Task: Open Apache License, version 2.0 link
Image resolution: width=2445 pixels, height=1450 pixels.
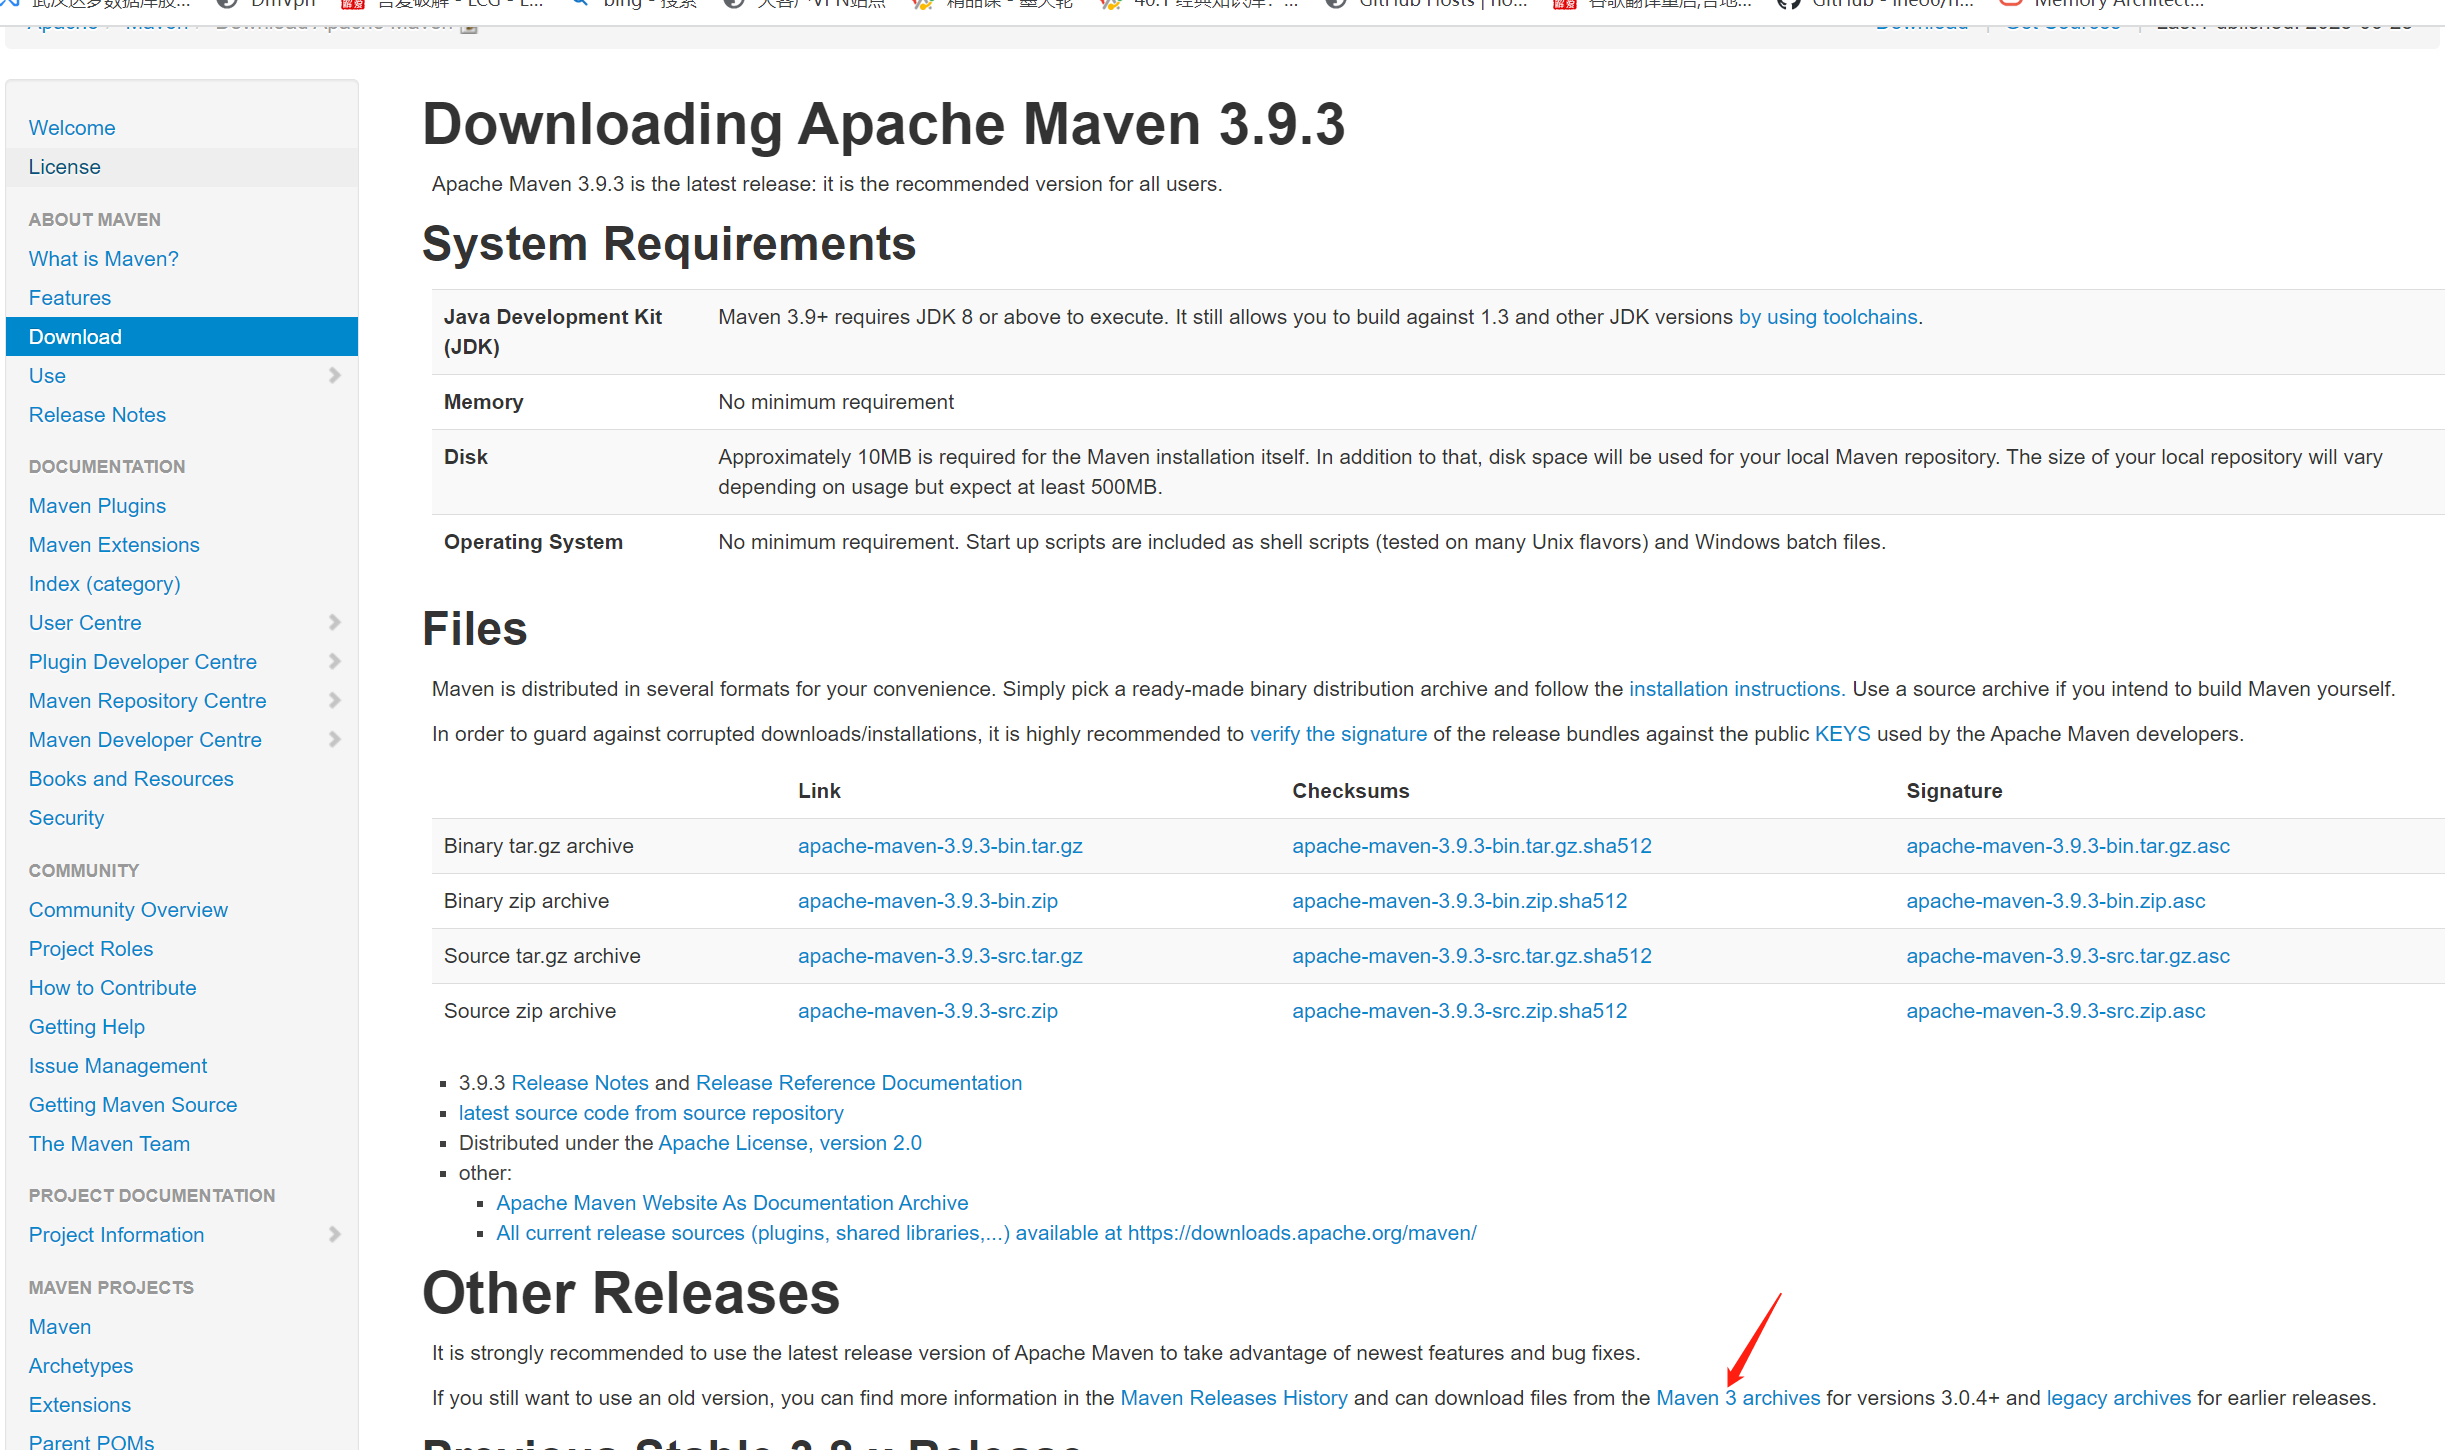Action: 789,1143
